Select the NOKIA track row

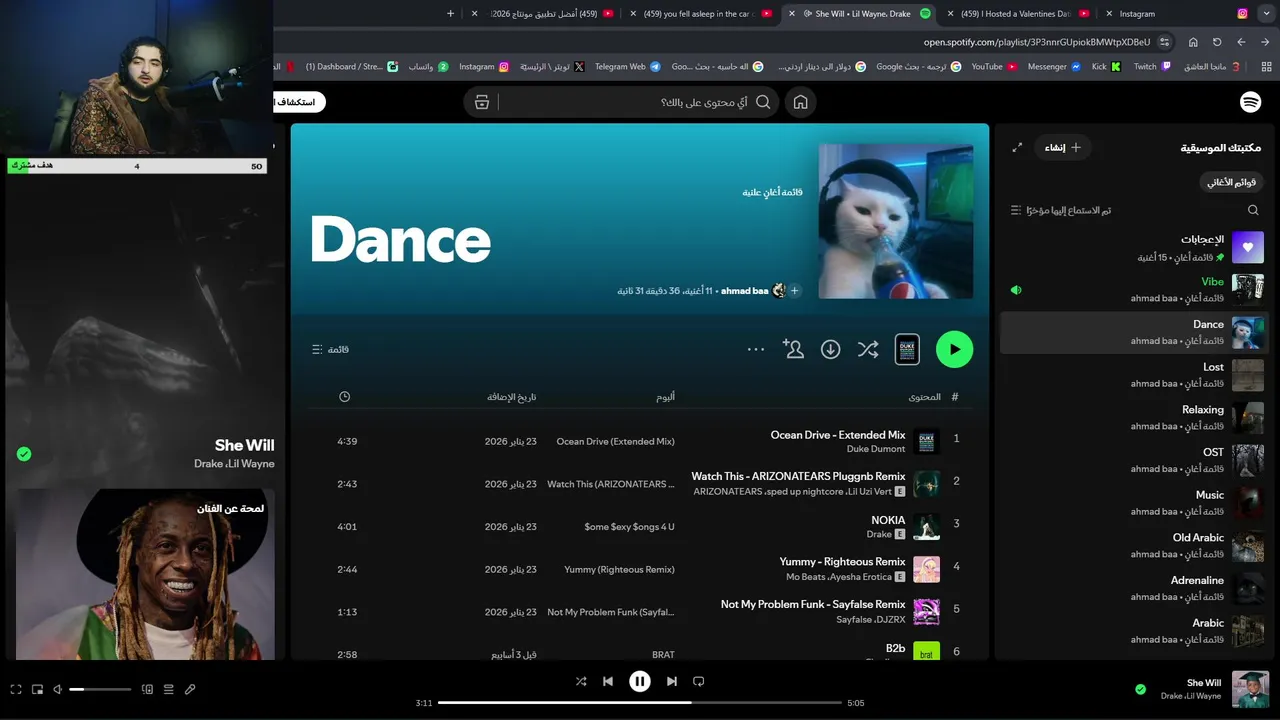coord(640,526)
